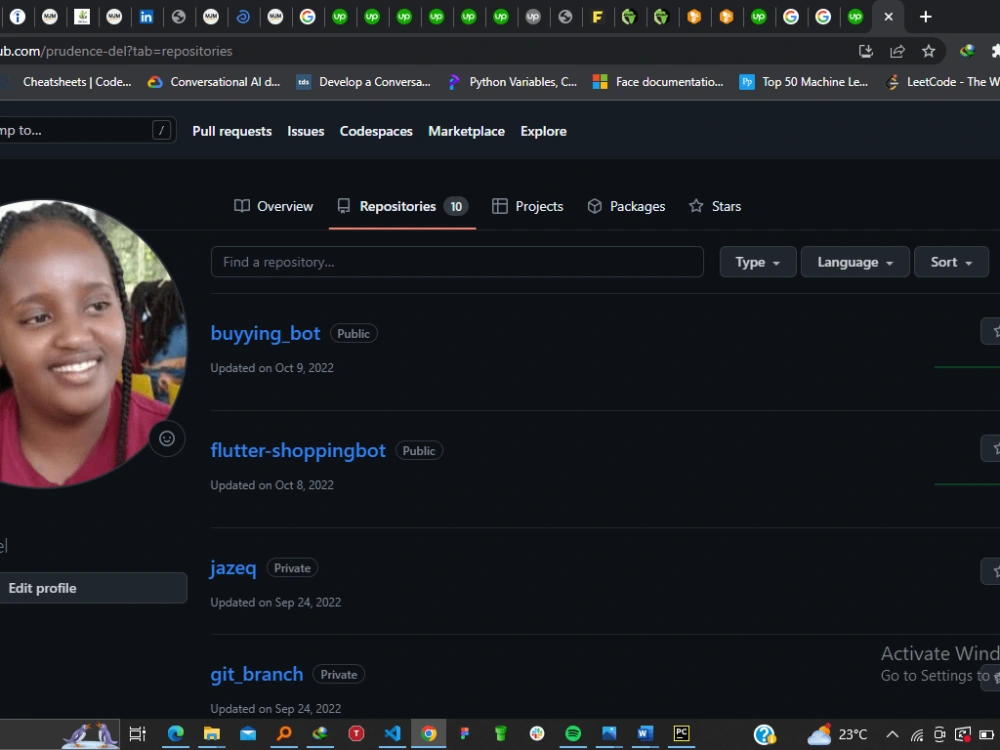1000x750 pixels.
Task: Go to Pull requests
Action: [x=232, y=131]
